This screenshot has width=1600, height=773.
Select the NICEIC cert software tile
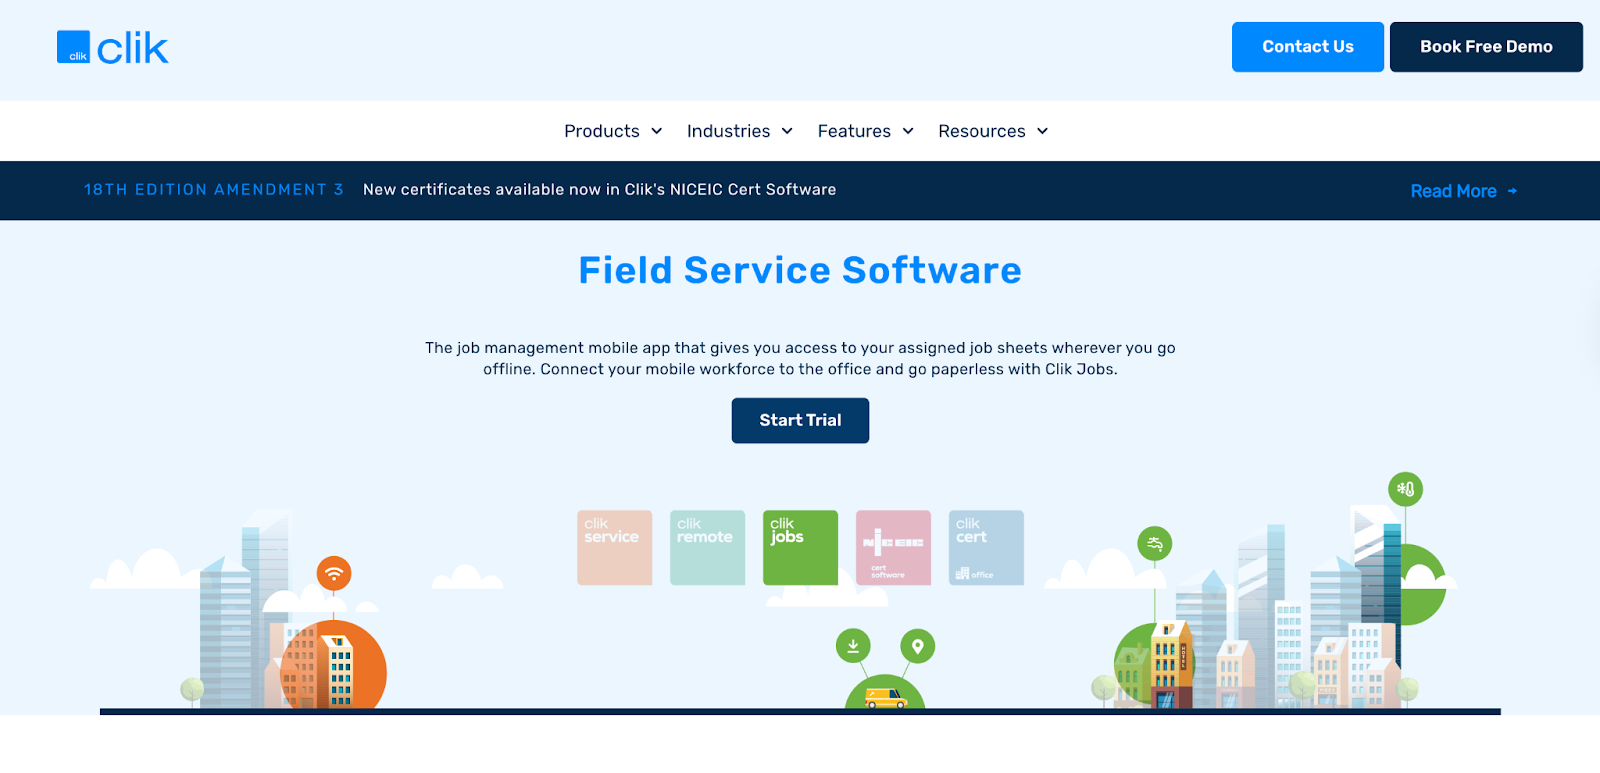893,548
